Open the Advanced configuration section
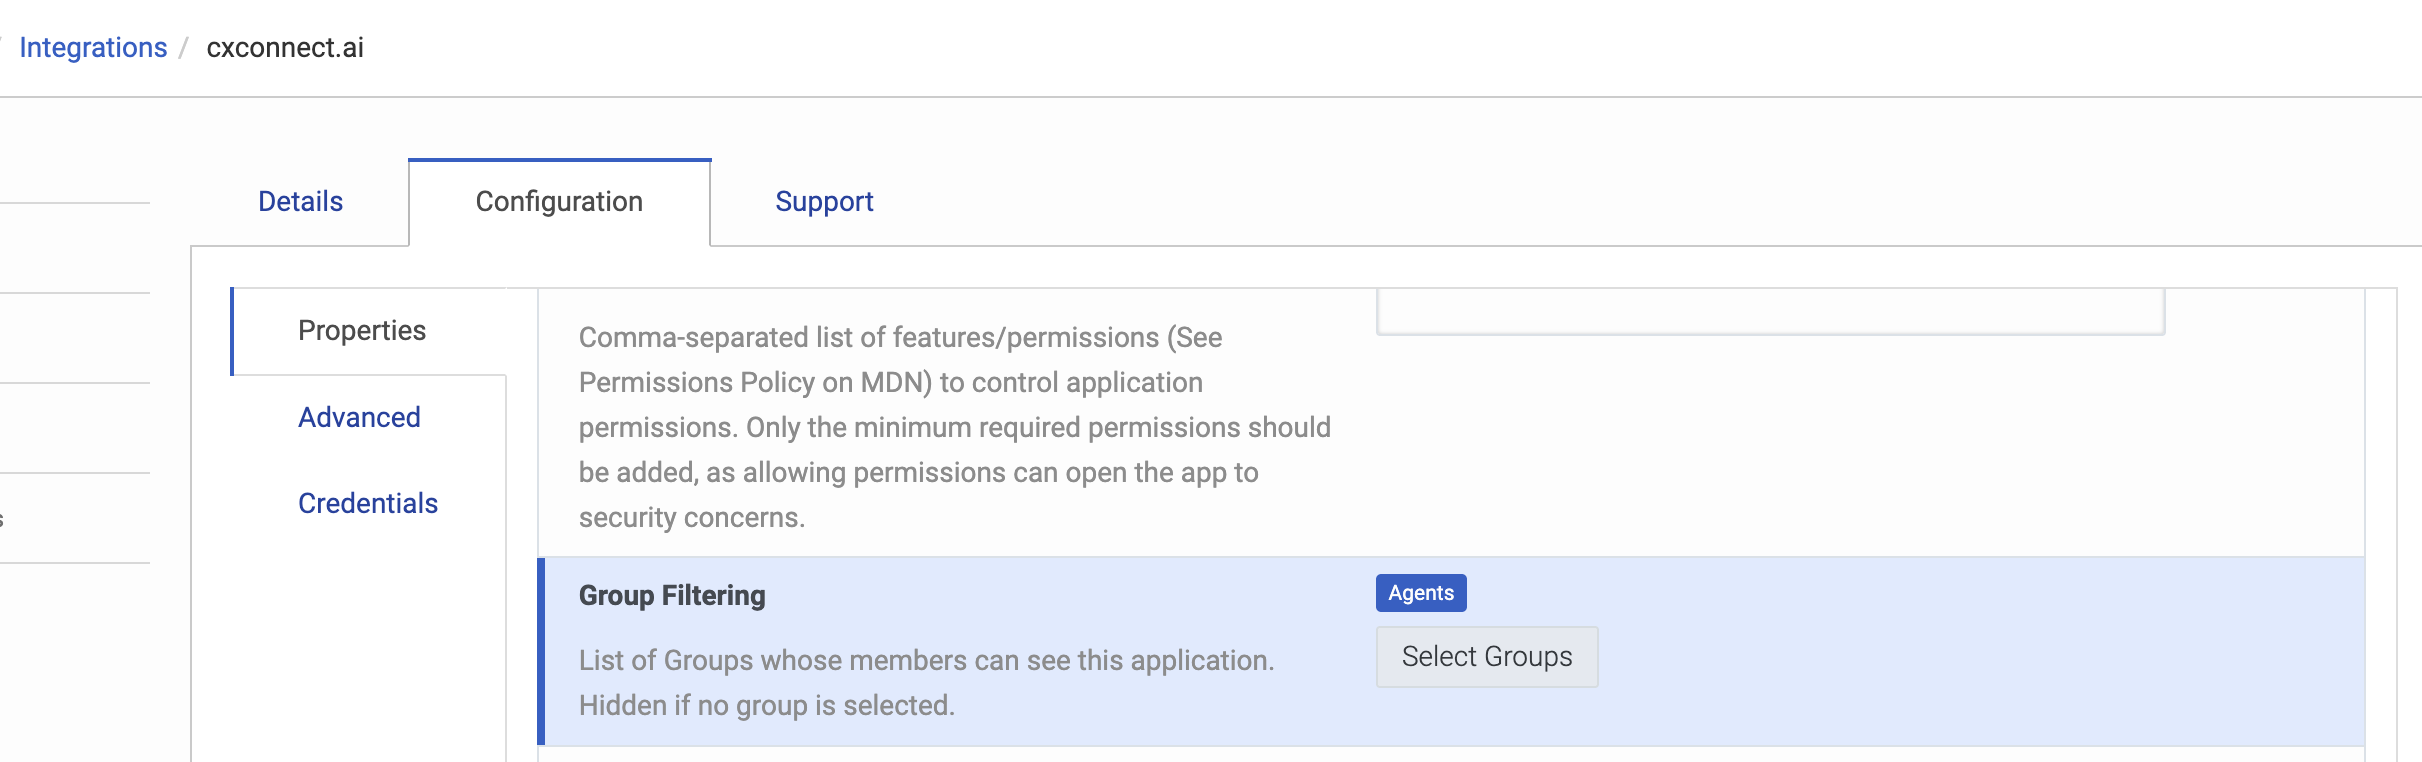This screenshot has width=2422, height=762. (x=359, y=418)
